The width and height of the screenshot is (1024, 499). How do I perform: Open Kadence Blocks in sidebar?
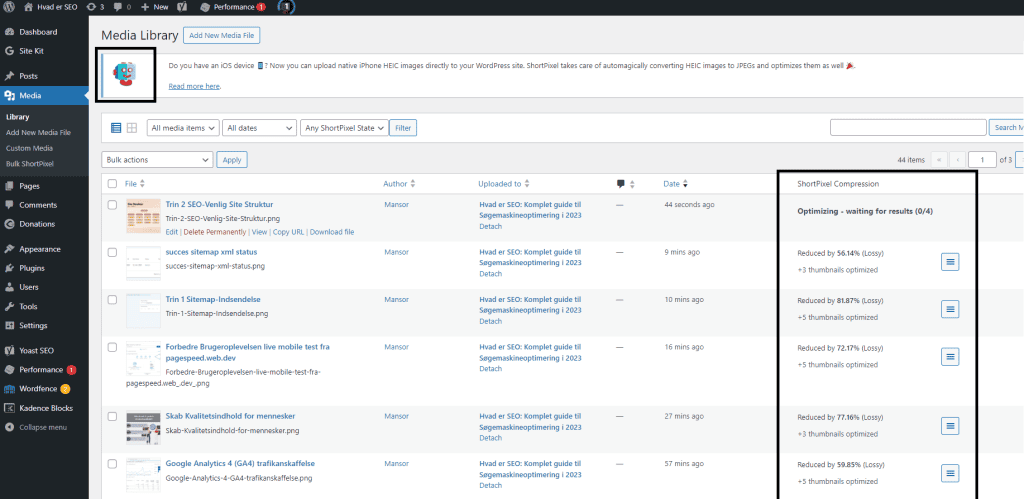(44, 408)
